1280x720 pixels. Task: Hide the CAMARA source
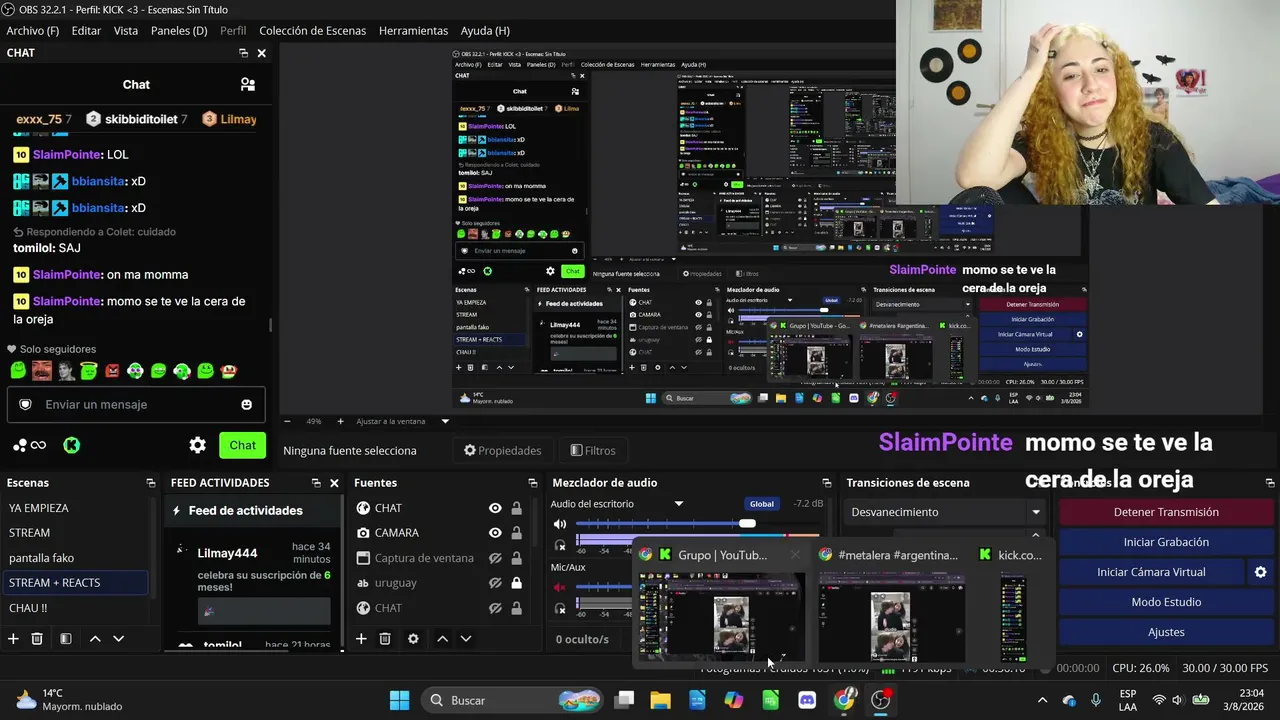495,533
